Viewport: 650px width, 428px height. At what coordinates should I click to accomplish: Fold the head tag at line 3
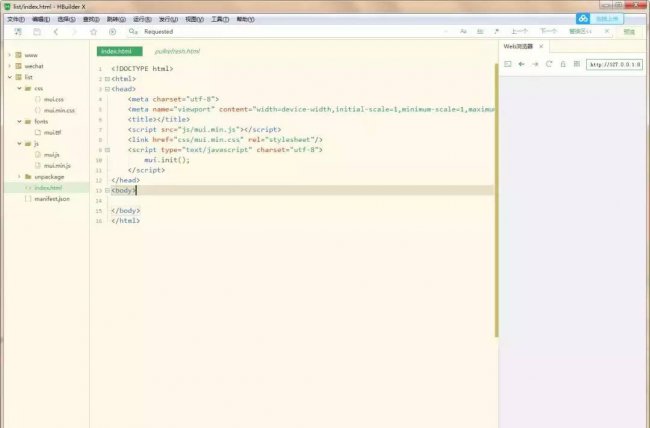(107, 89)
